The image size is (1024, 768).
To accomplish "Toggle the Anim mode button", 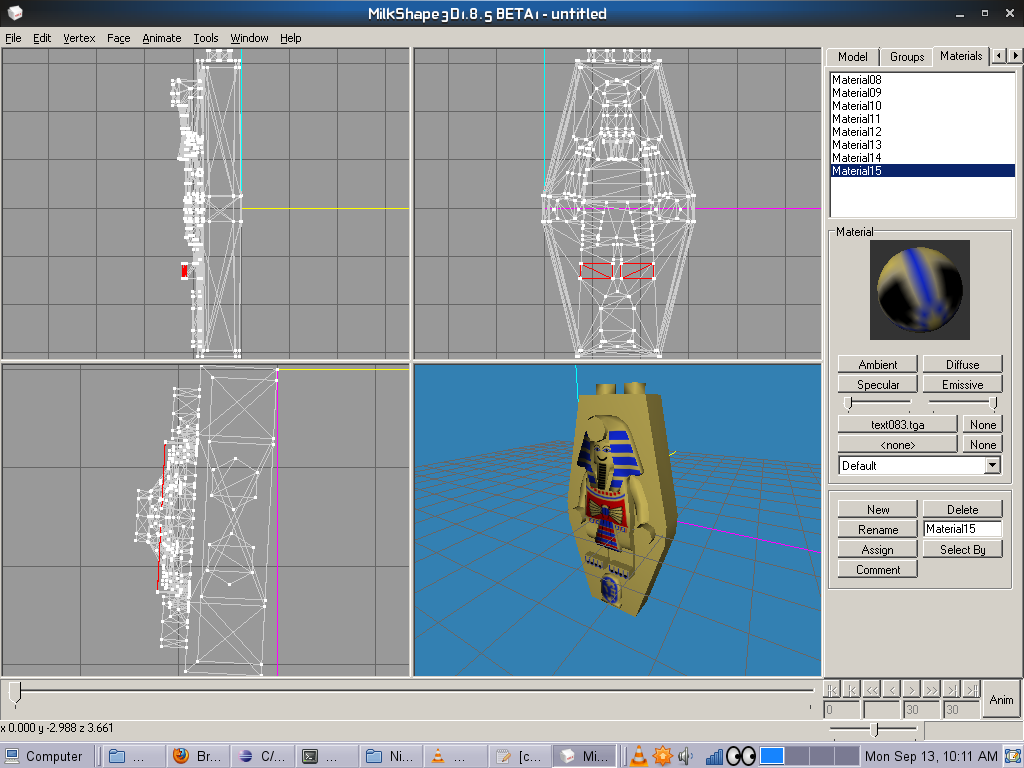I will [x=1001, y=700].
